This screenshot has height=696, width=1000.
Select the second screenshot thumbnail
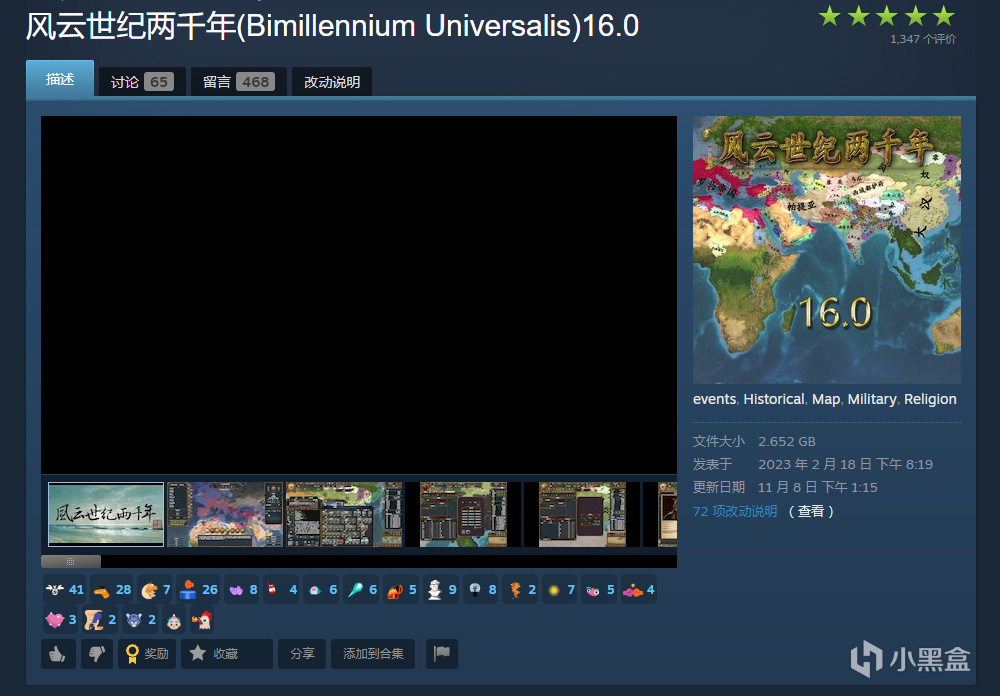(224, 514)
